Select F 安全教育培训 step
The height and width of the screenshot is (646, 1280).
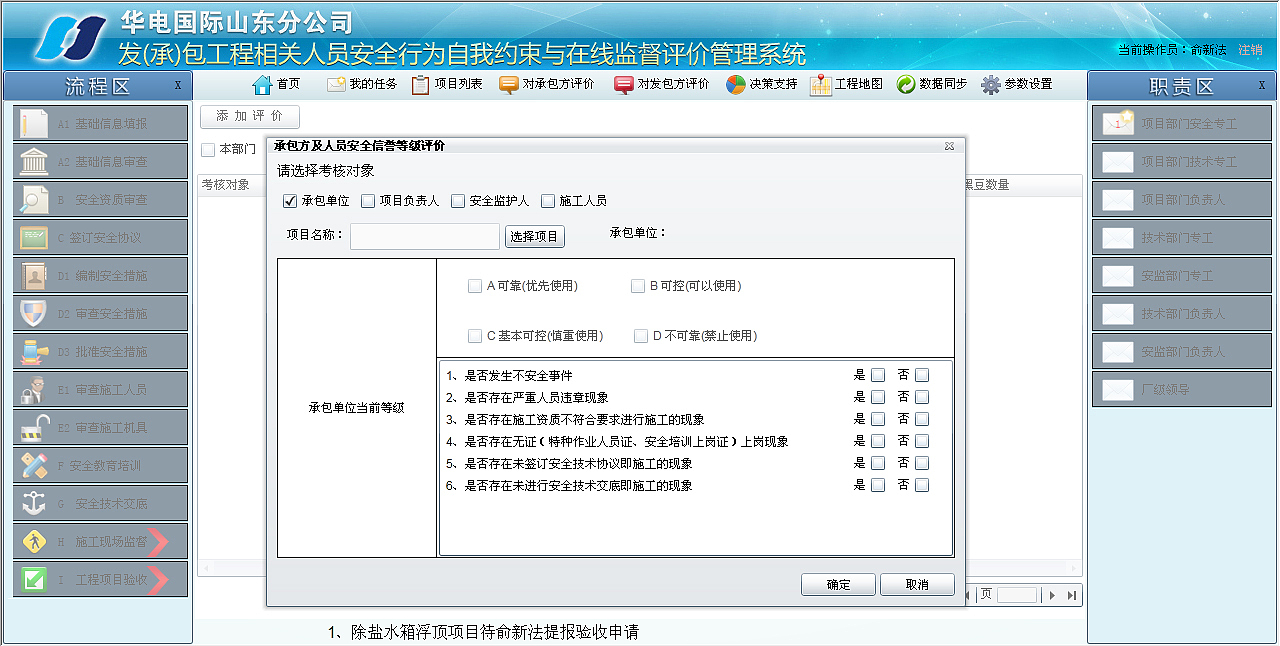click(101, 465)
